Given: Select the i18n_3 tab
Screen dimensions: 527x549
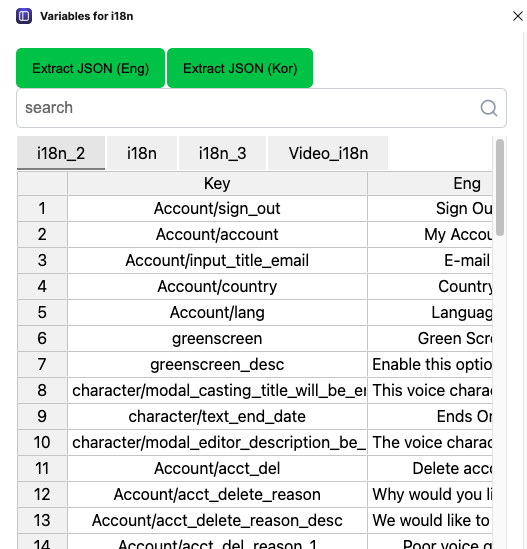Looking at the screenshot, I should coord(222,153).
